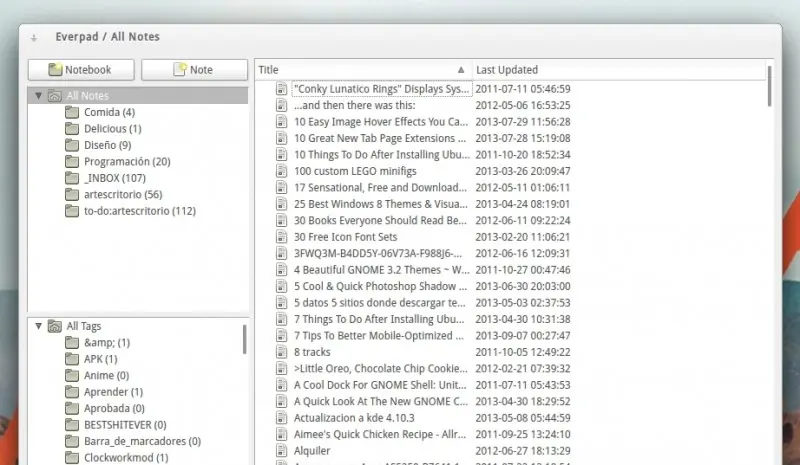Click the date 2013-04-30 18:29:52
The image size is (800, 465).
coord(523,401)
